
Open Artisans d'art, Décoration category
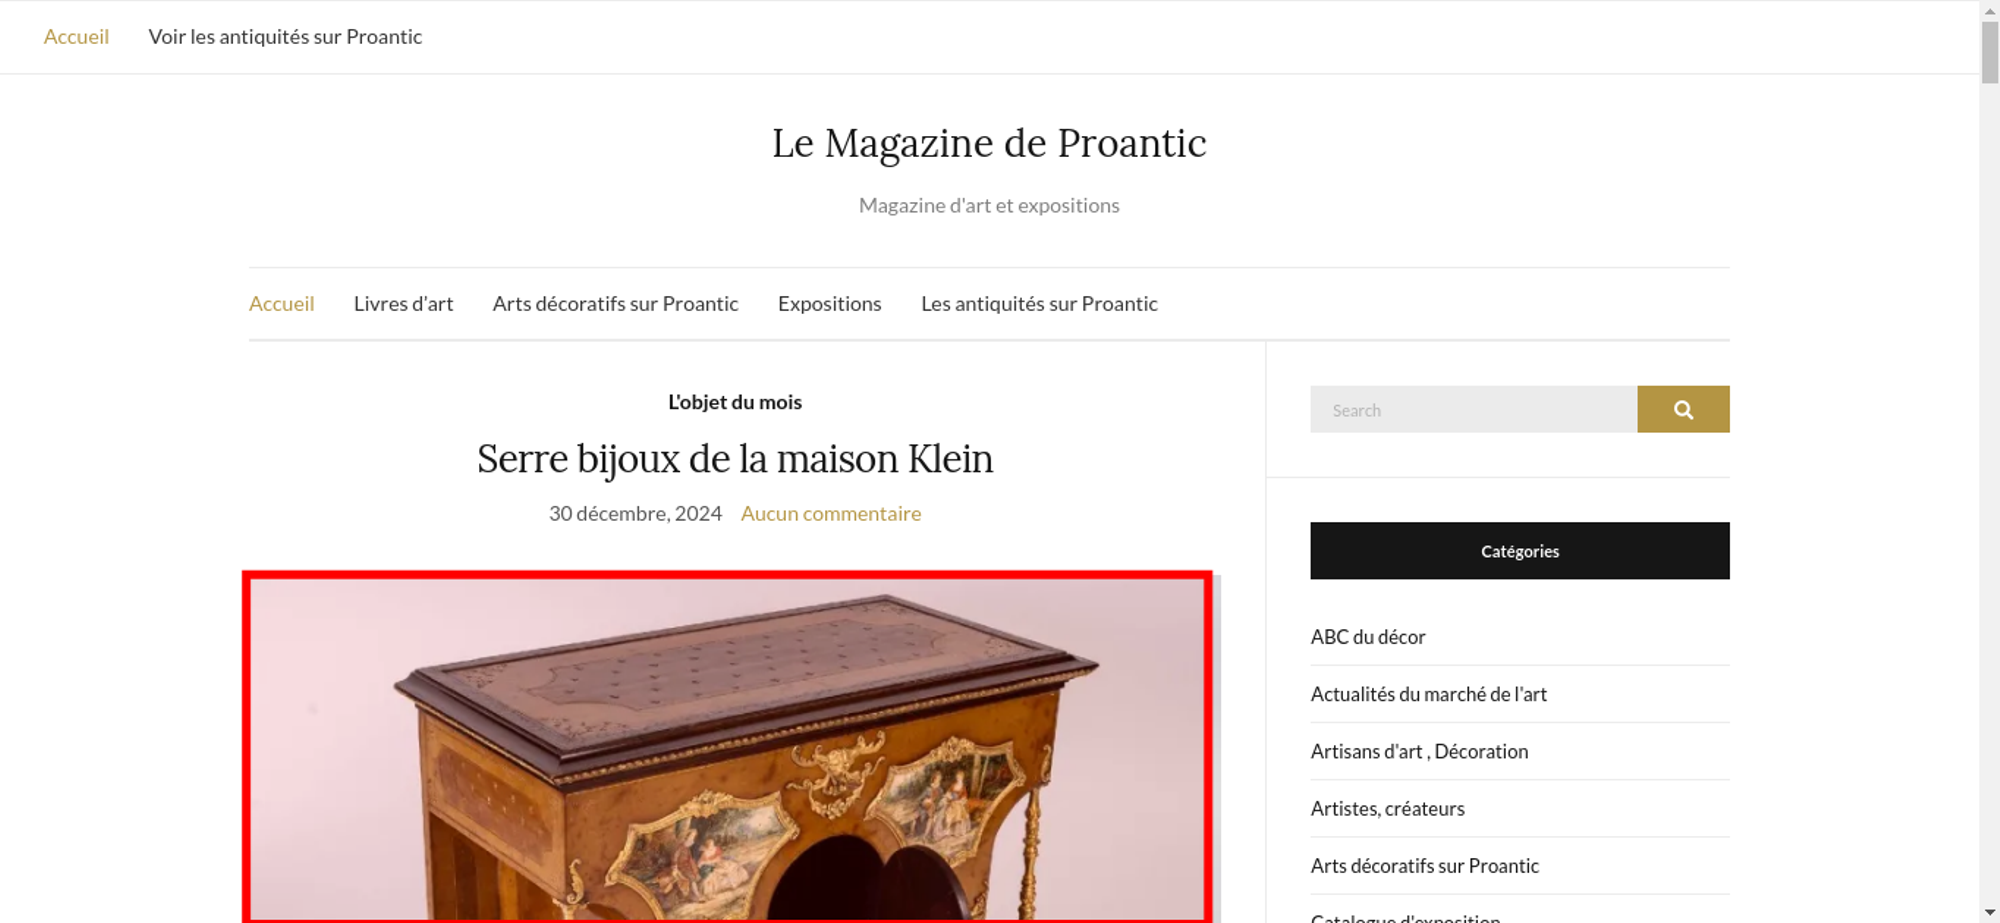coord(1419,751)
